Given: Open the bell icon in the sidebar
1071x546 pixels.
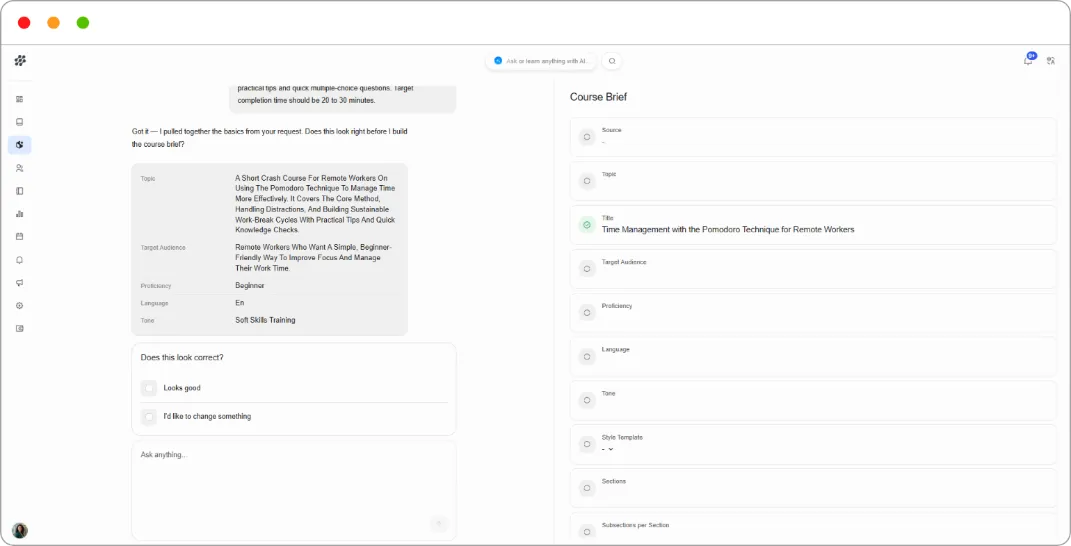Looking at the screenshot, I should pyautogui.click(x=20, y=260).
